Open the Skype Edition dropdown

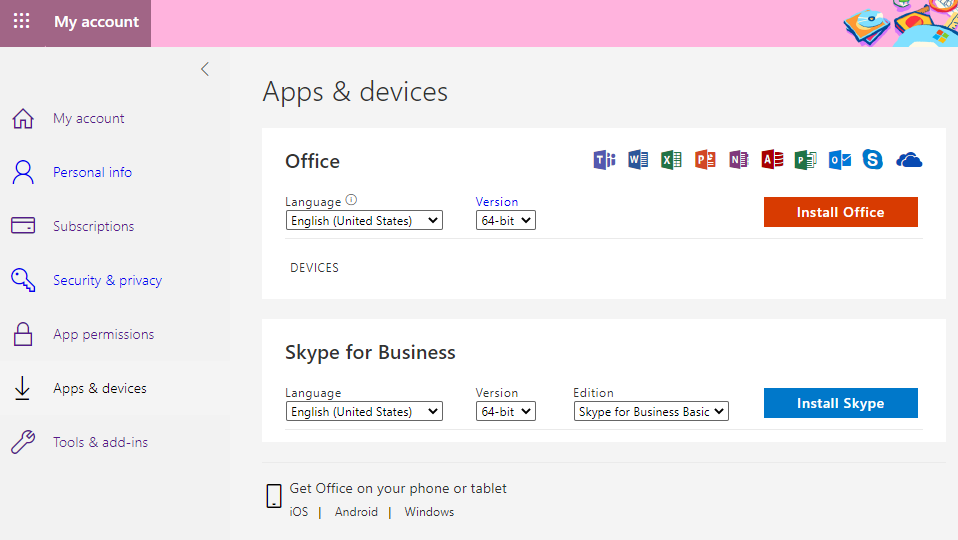[x=651, y=412]
